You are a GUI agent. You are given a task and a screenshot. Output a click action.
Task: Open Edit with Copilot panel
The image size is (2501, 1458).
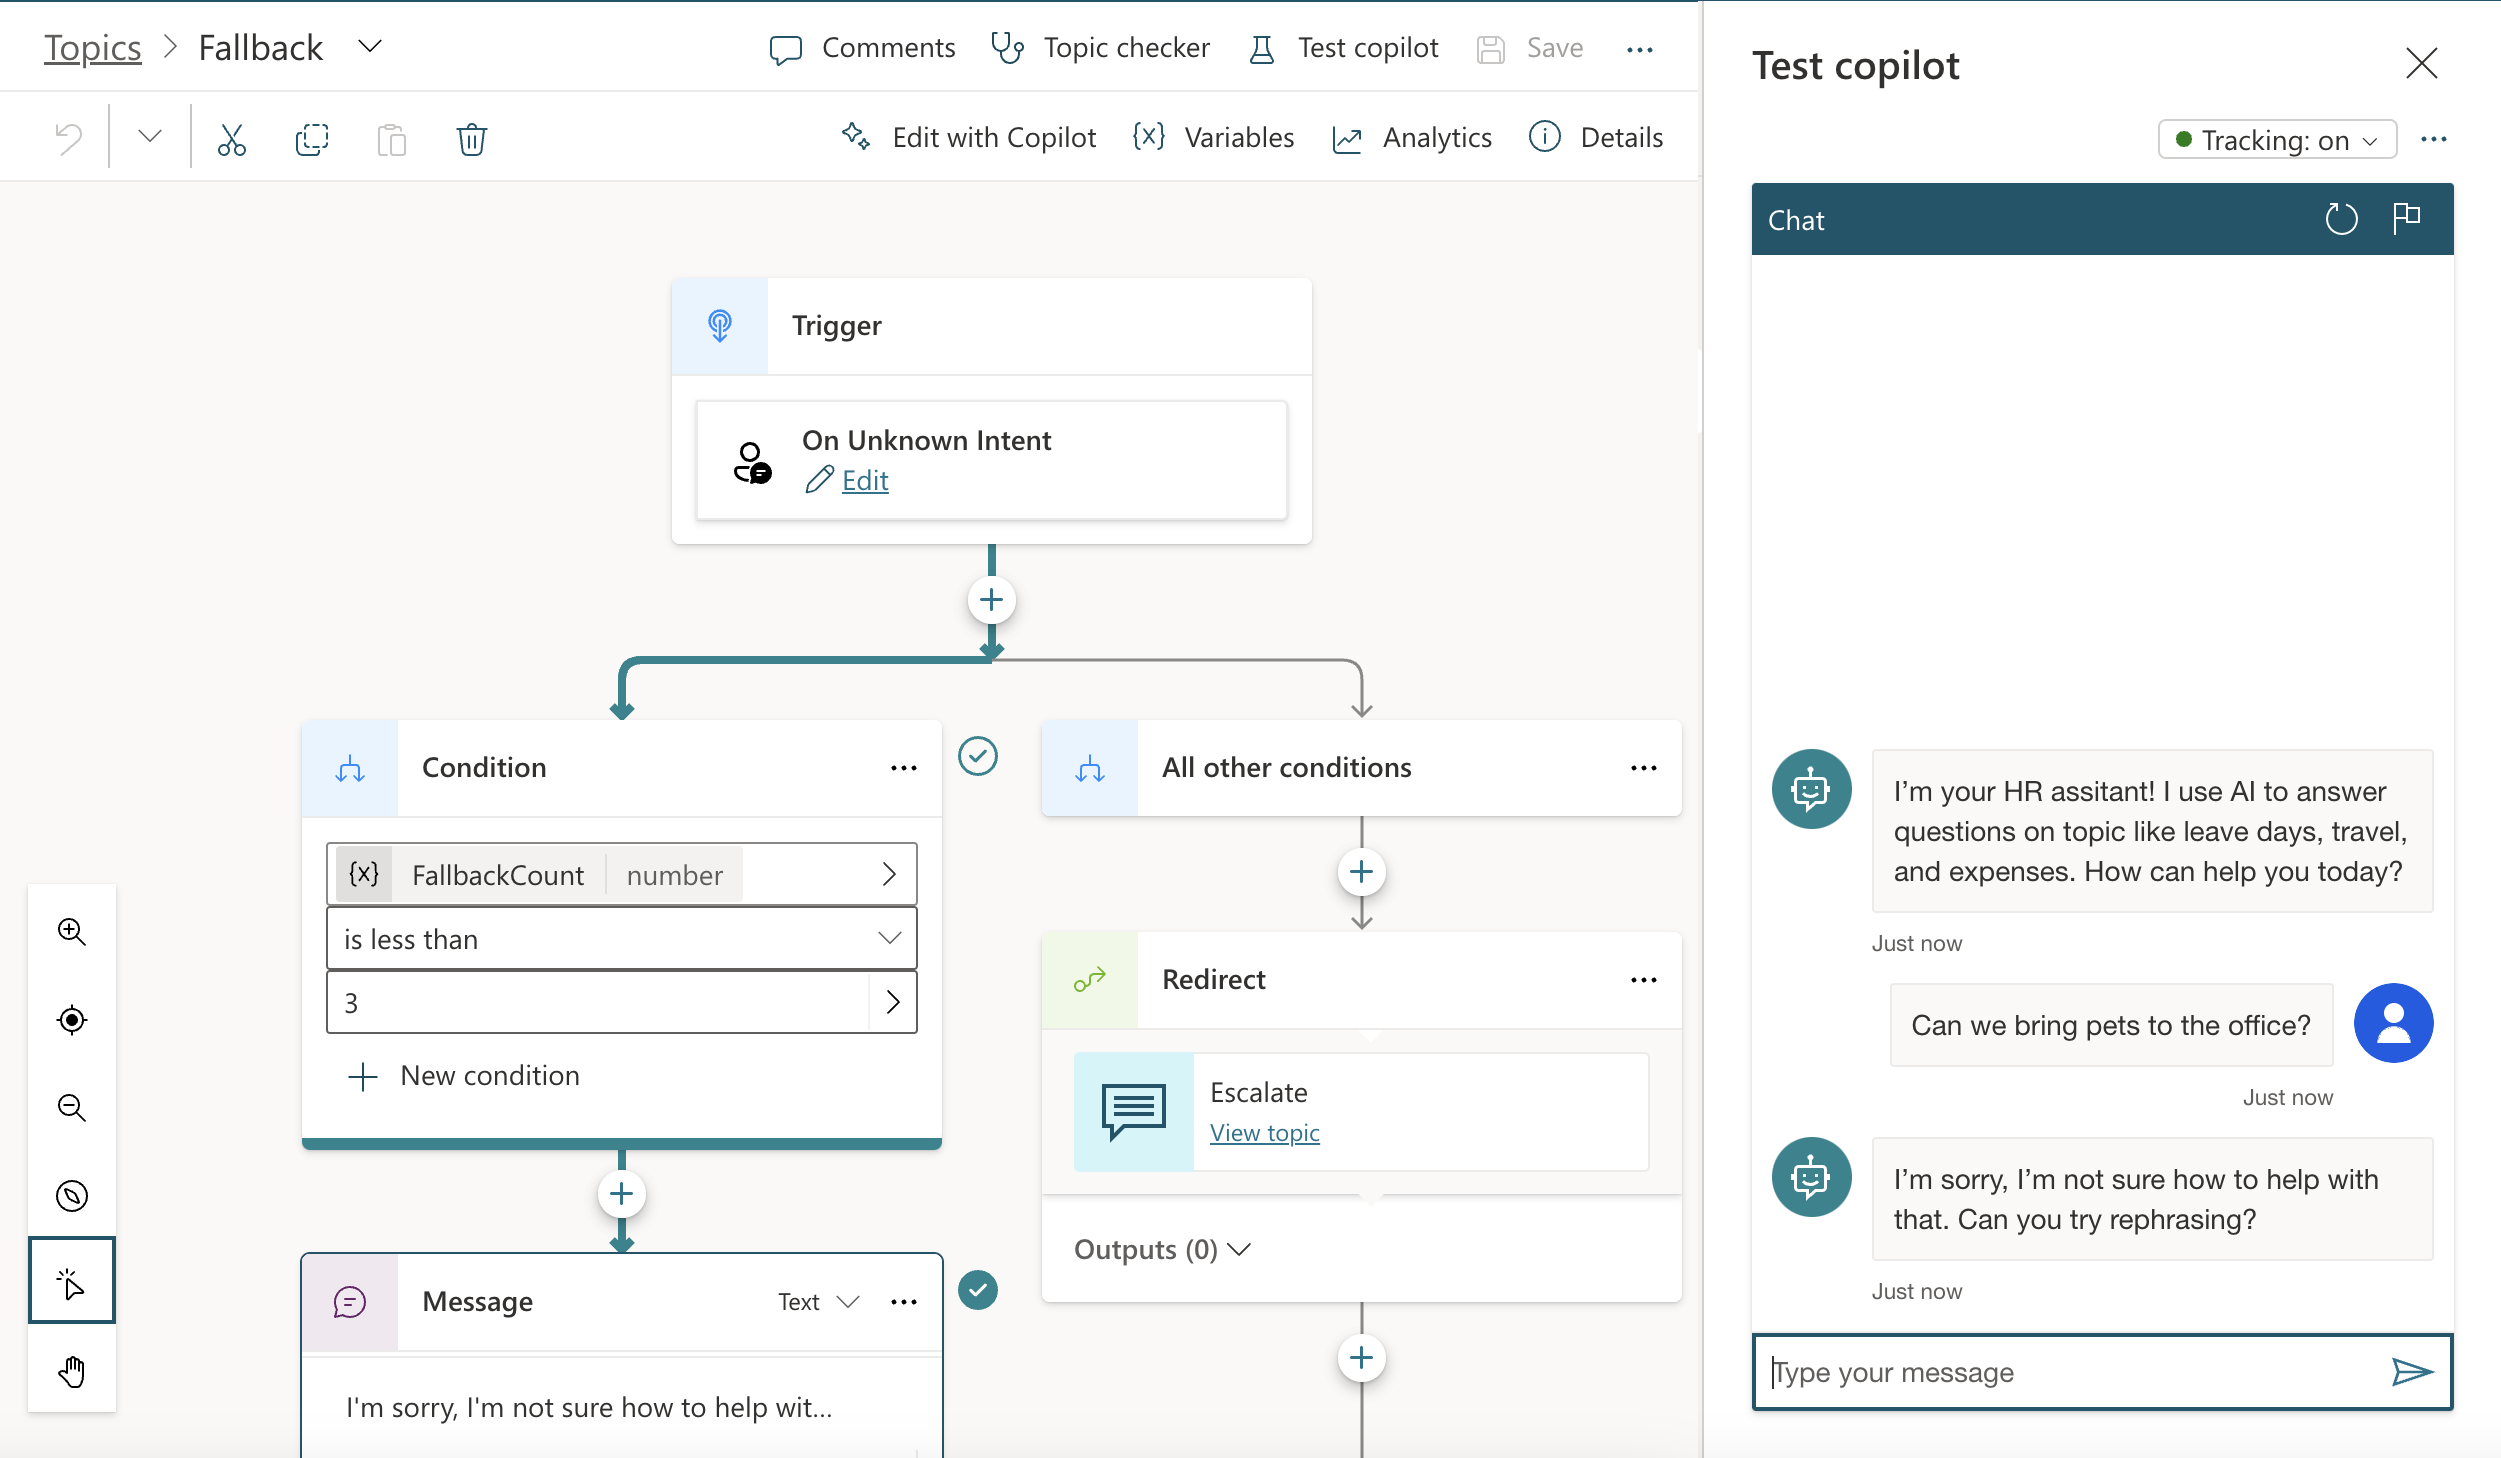(x=967, y=137)
